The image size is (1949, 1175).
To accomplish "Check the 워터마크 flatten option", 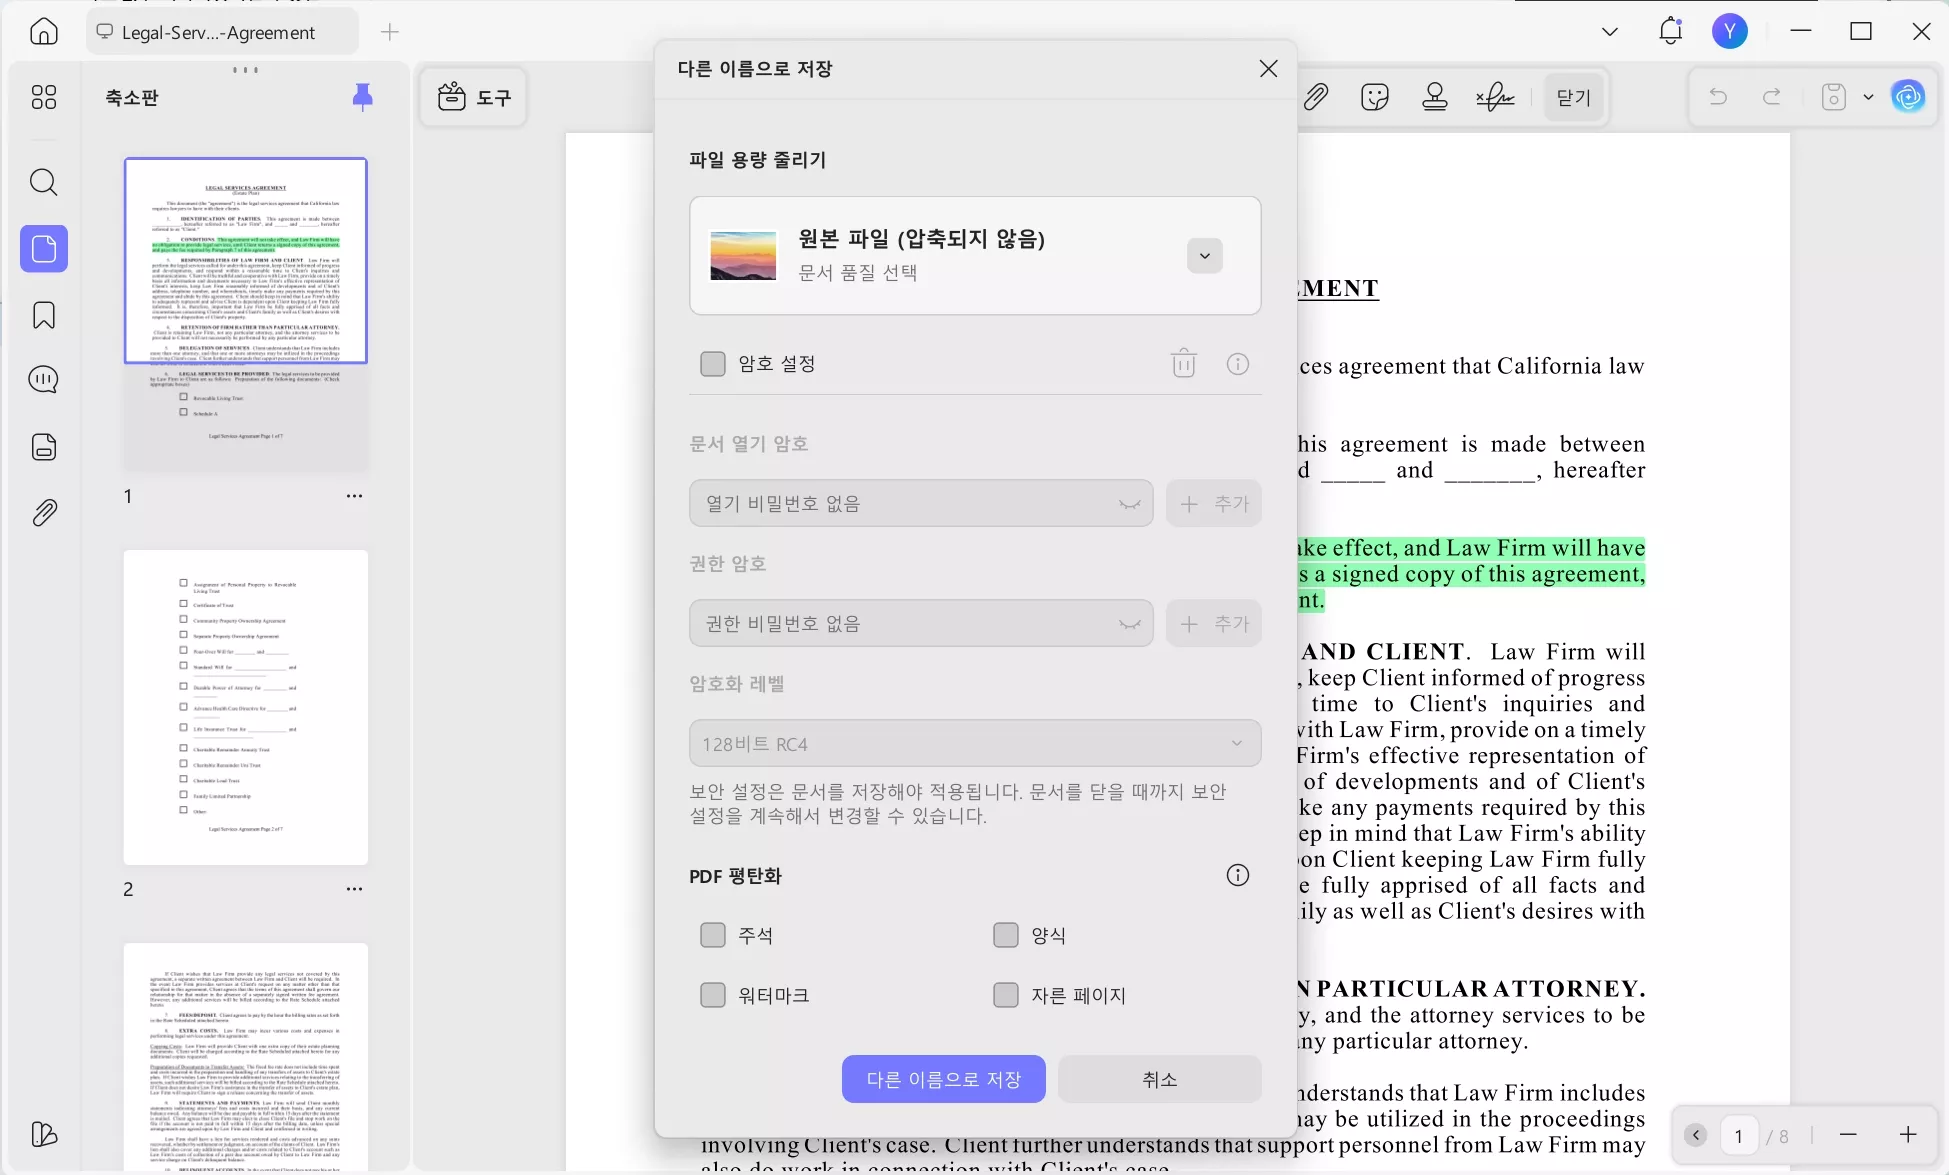I will [x=713, y=994].
